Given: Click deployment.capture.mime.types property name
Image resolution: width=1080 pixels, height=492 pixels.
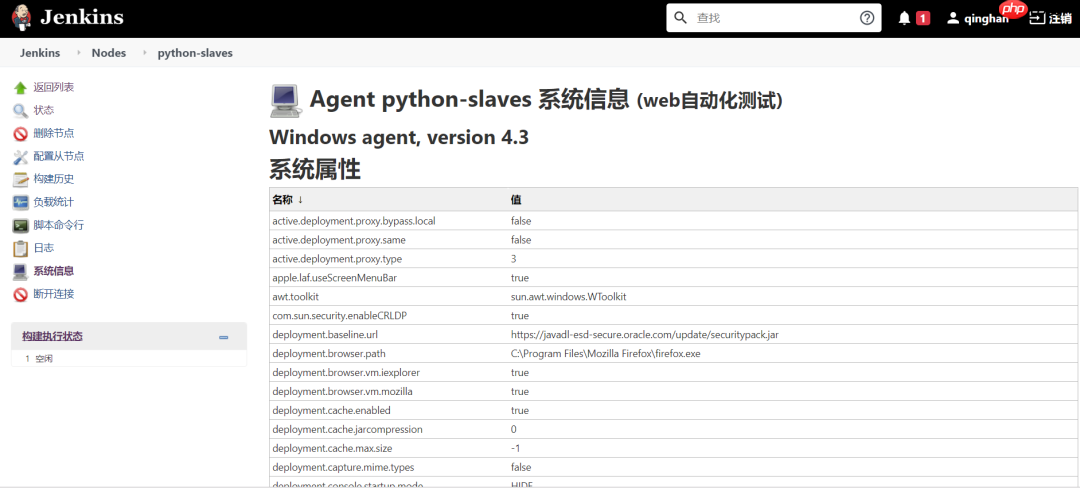Looking at the screenshot, I should (x=343, y=467).
